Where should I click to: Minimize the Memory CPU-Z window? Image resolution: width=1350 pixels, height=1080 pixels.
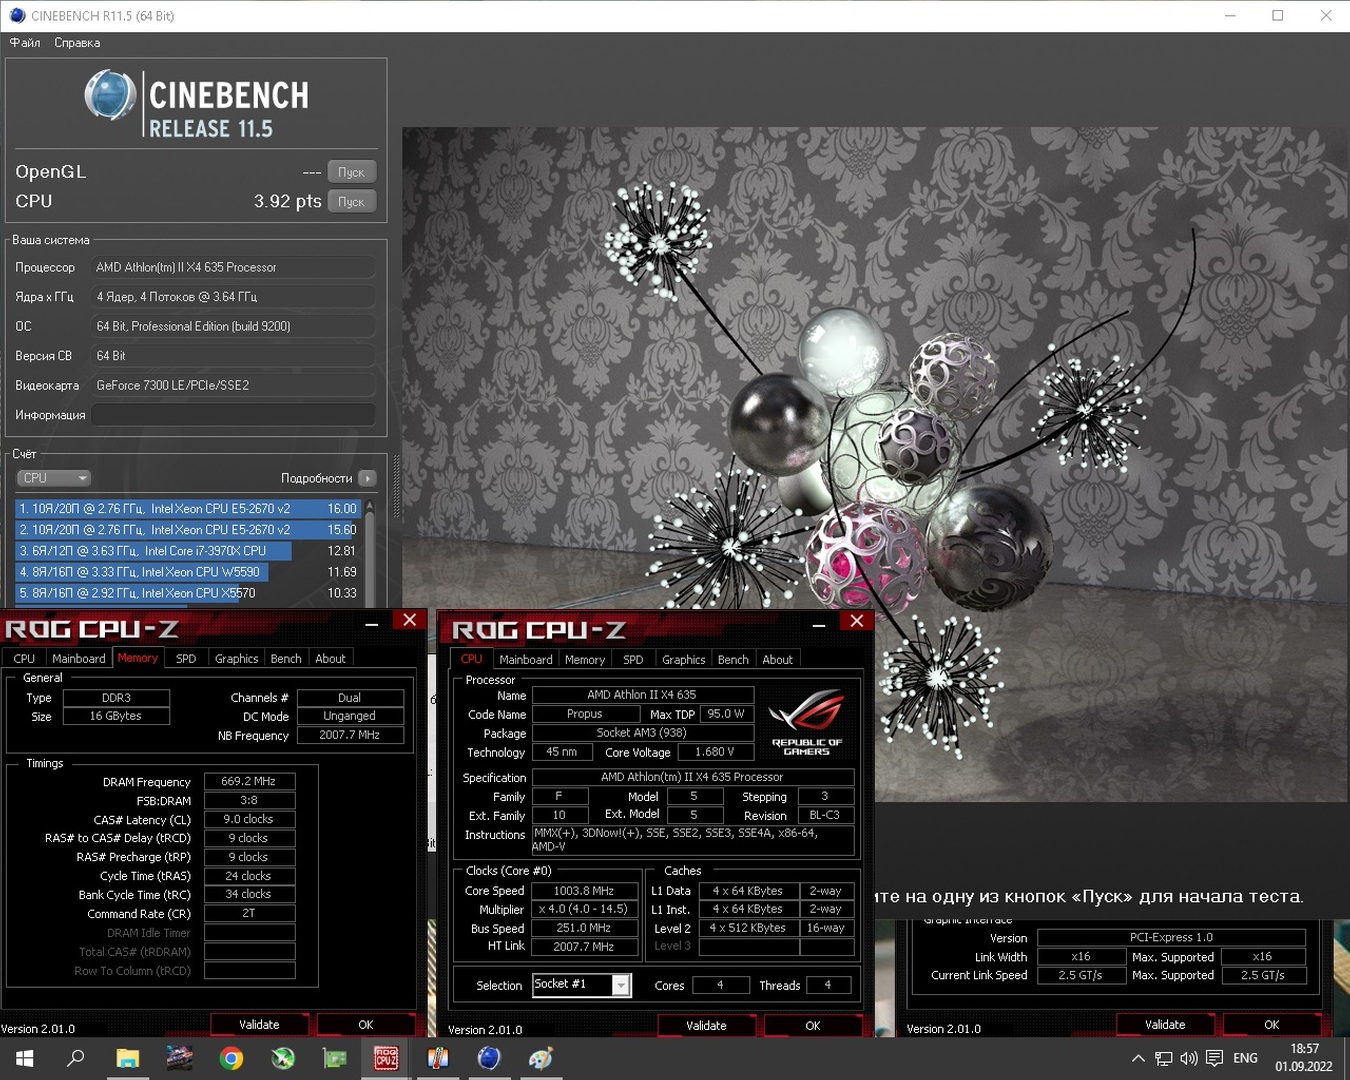(372, 623)
